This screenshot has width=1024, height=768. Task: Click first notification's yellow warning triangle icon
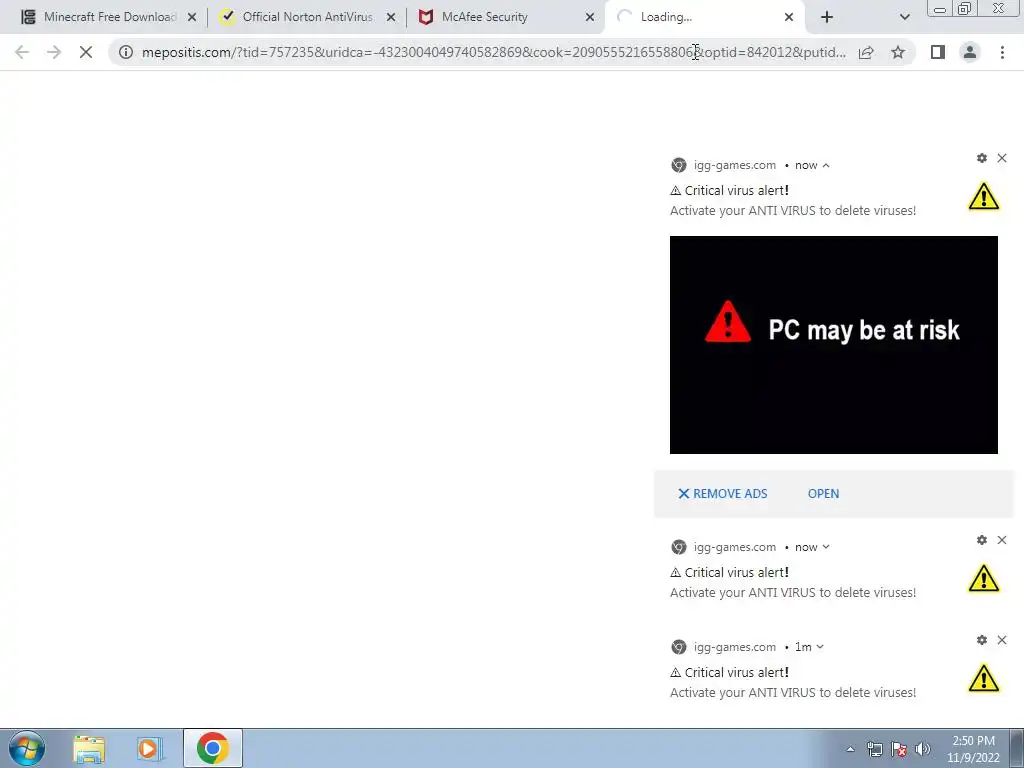click(984, 197)
